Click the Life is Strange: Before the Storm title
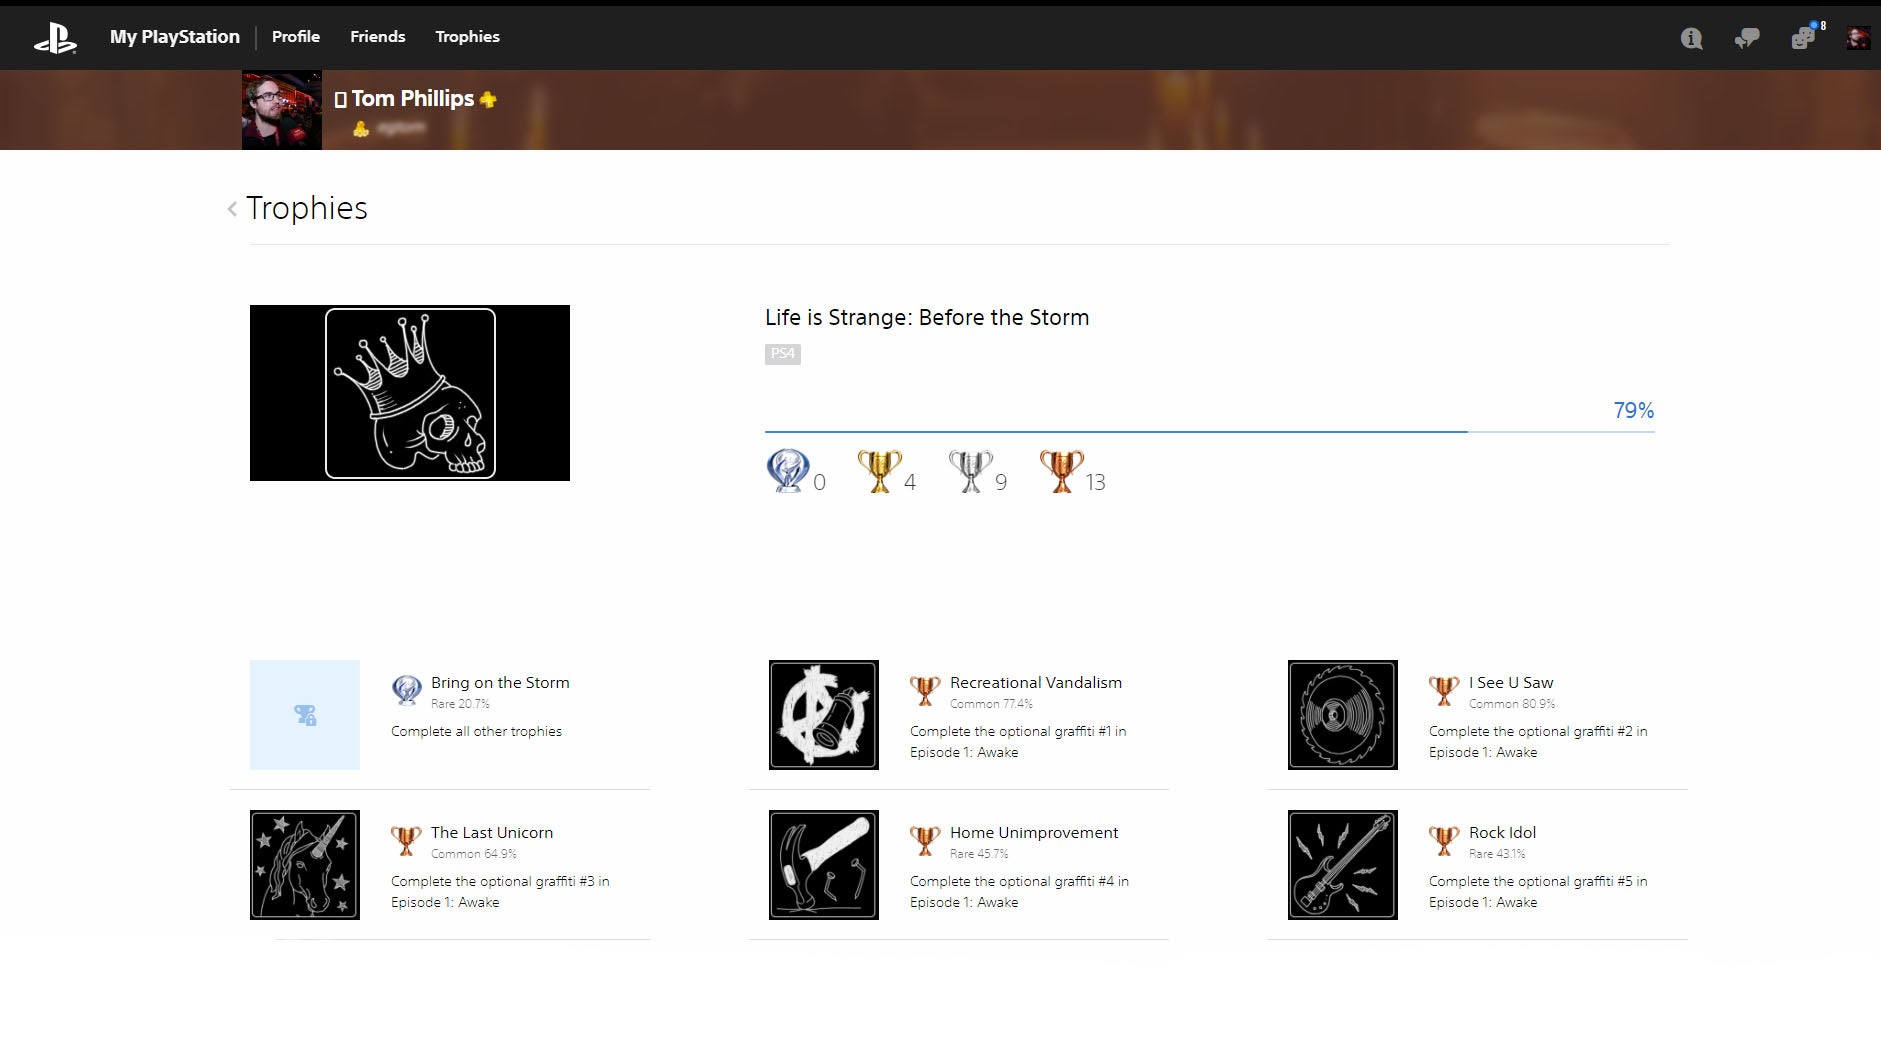Image resolution: width=1881 pixels, height=1062 pixels. point(927,317)
